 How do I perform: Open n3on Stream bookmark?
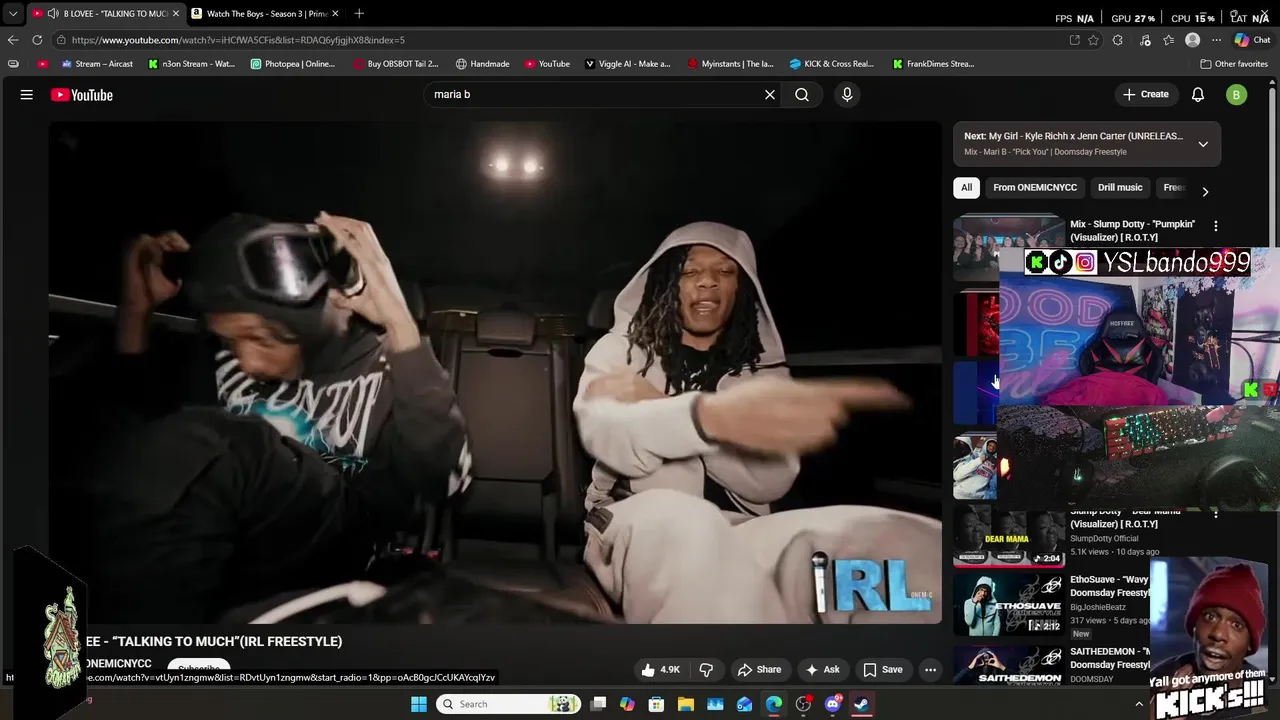191,64
